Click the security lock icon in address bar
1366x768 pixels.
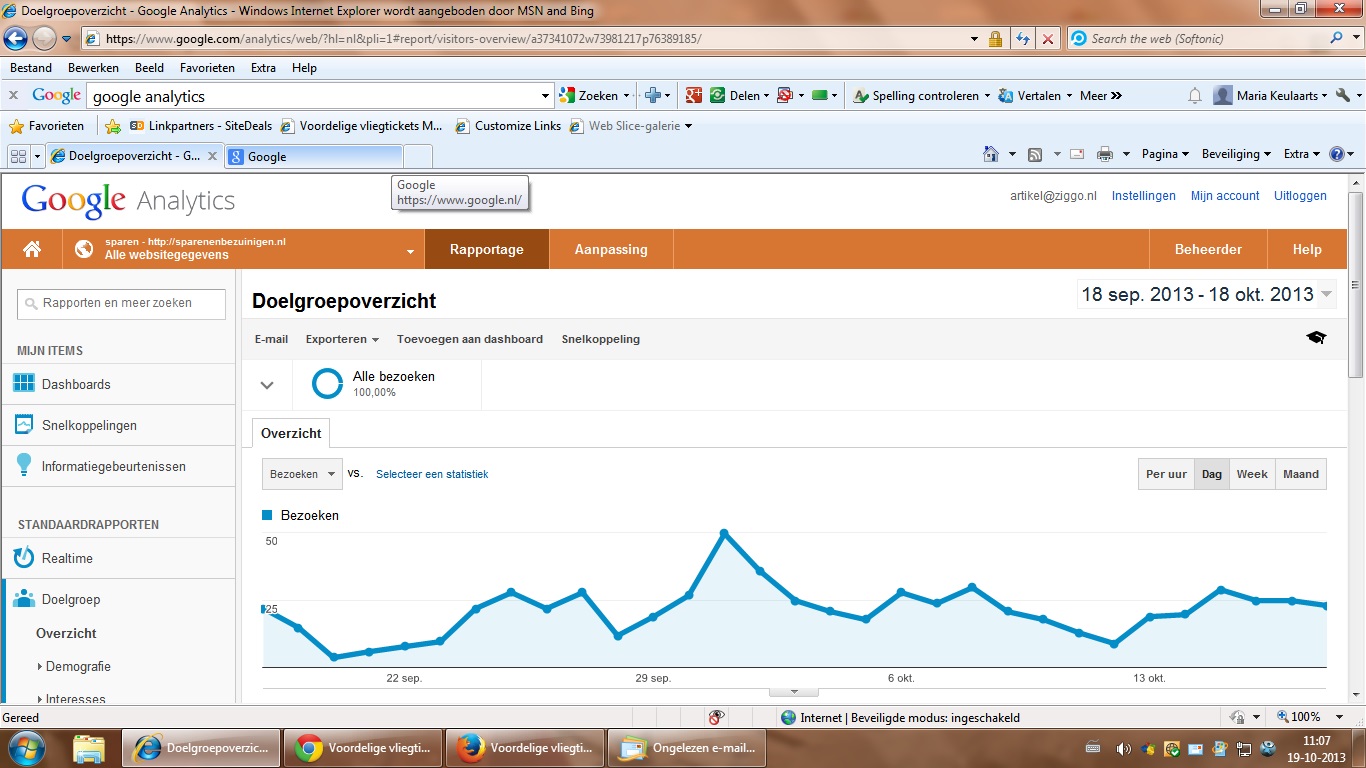coord(995,39)
